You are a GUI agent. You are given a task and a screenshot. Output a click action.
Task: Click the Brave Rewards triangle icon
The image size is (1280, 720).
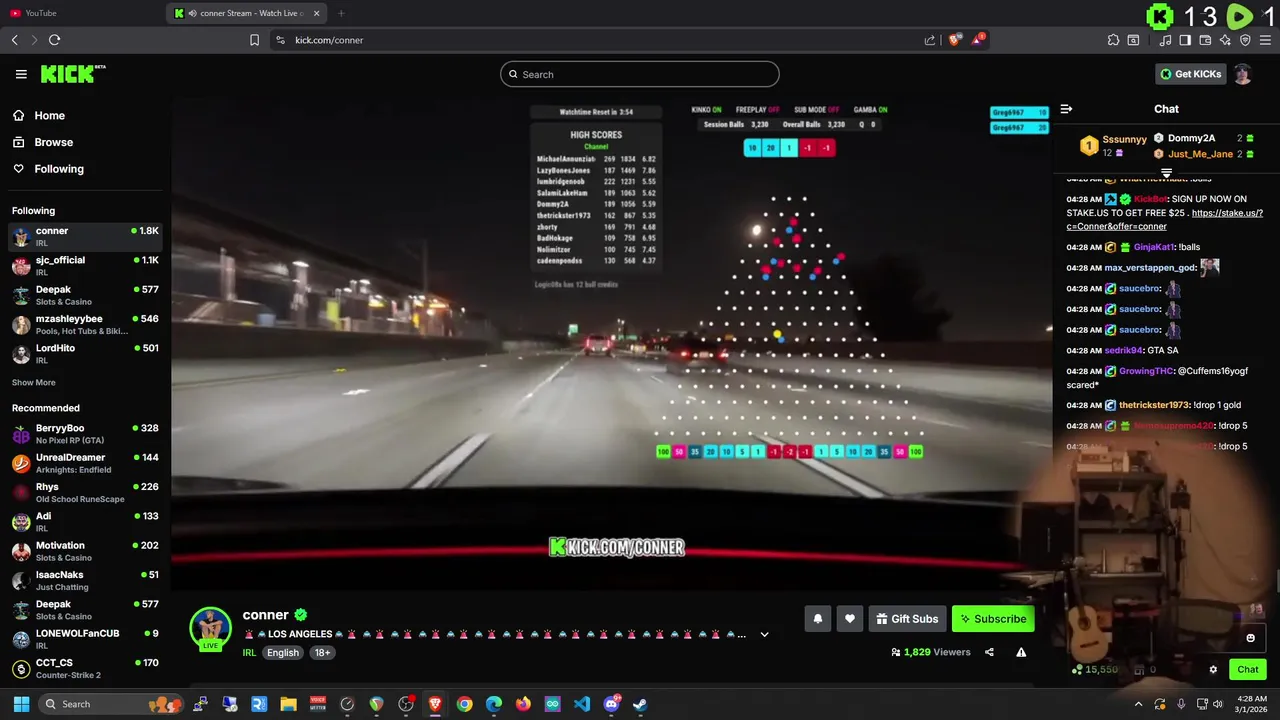tap(978, 40)
